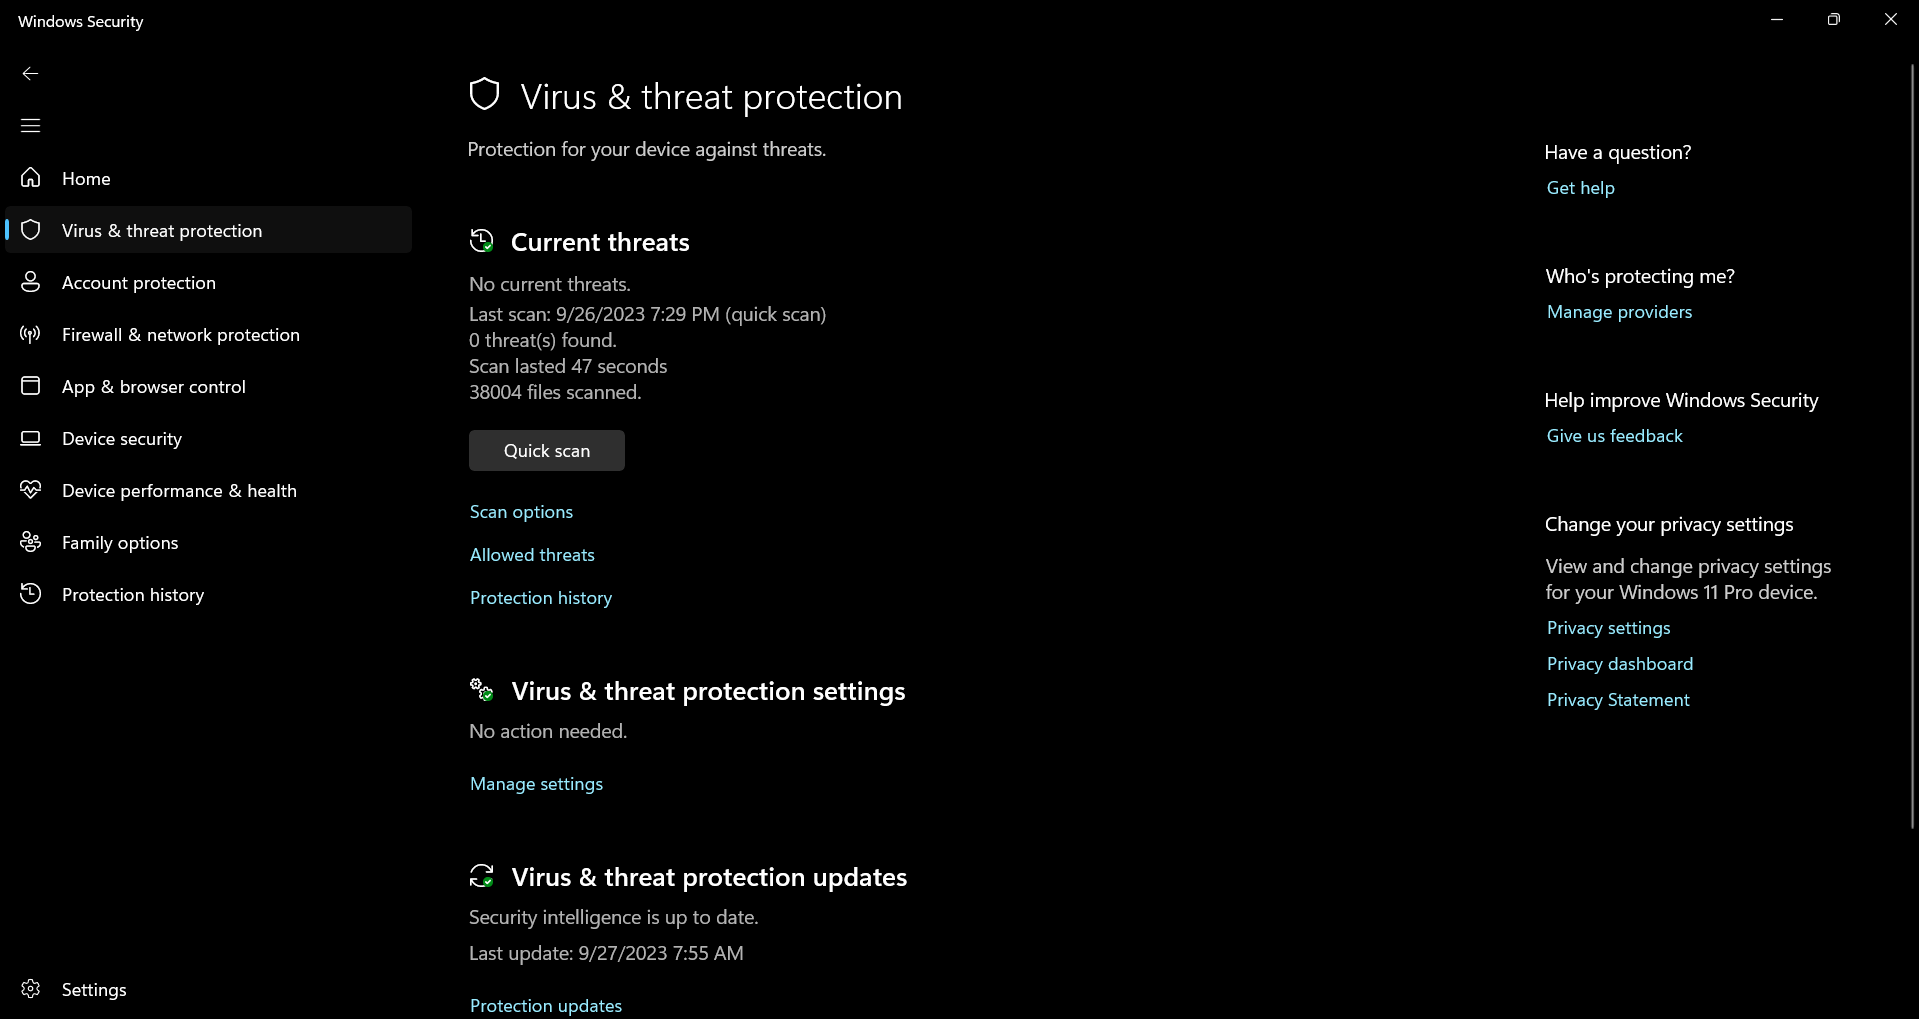This screenshot has height=1019, width=1919.
Task: Click the Device performance heart icon
Action: (31, 490)
